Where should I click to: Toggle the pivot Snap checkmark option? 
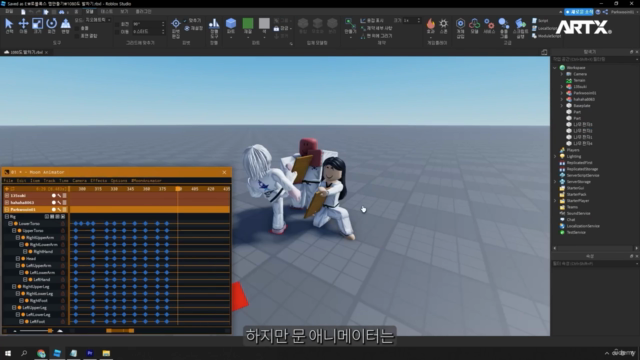click(186, 20)
